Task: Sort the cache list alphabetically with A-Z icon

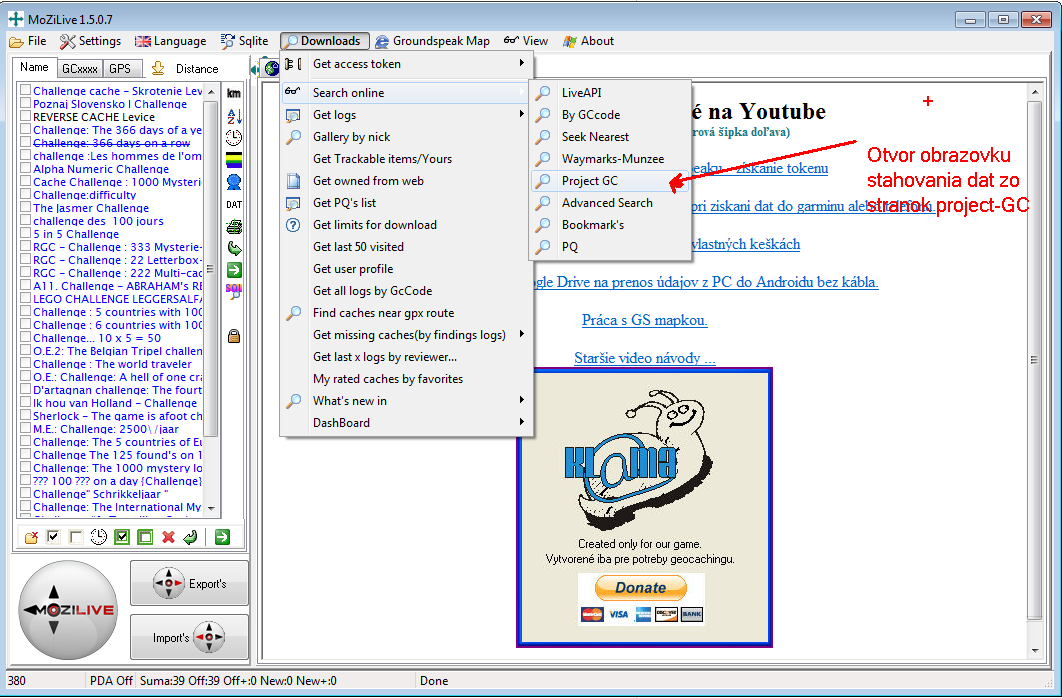Action: coord(234,116)
